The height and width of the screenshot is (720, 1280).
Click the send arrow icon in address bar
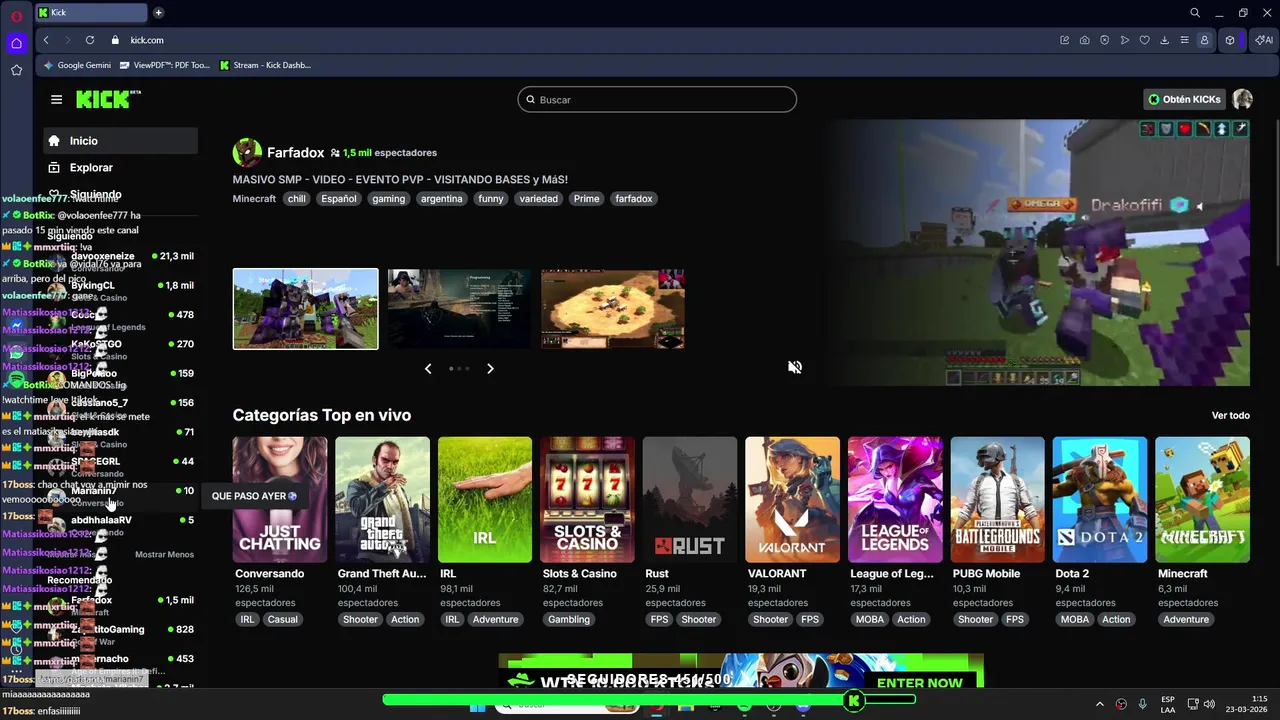[x=1125, y=40]
